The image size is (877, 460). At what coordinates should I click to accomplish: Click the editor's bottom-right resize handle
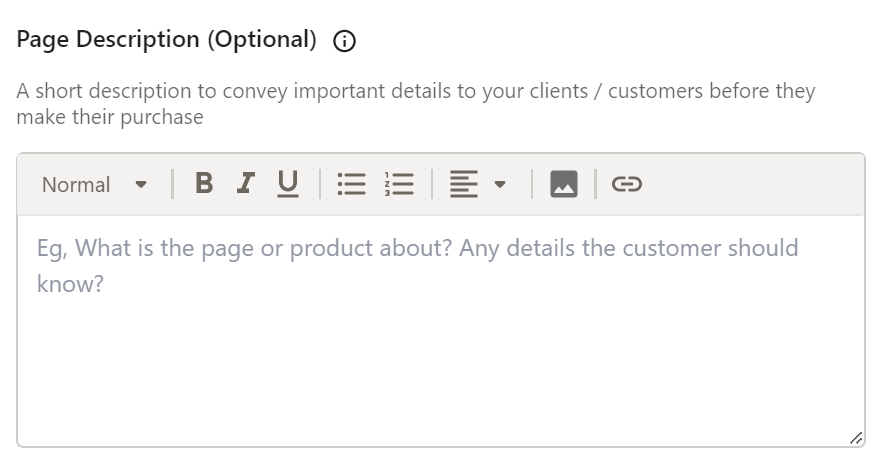pyautogui.click(x=855, y=438)
